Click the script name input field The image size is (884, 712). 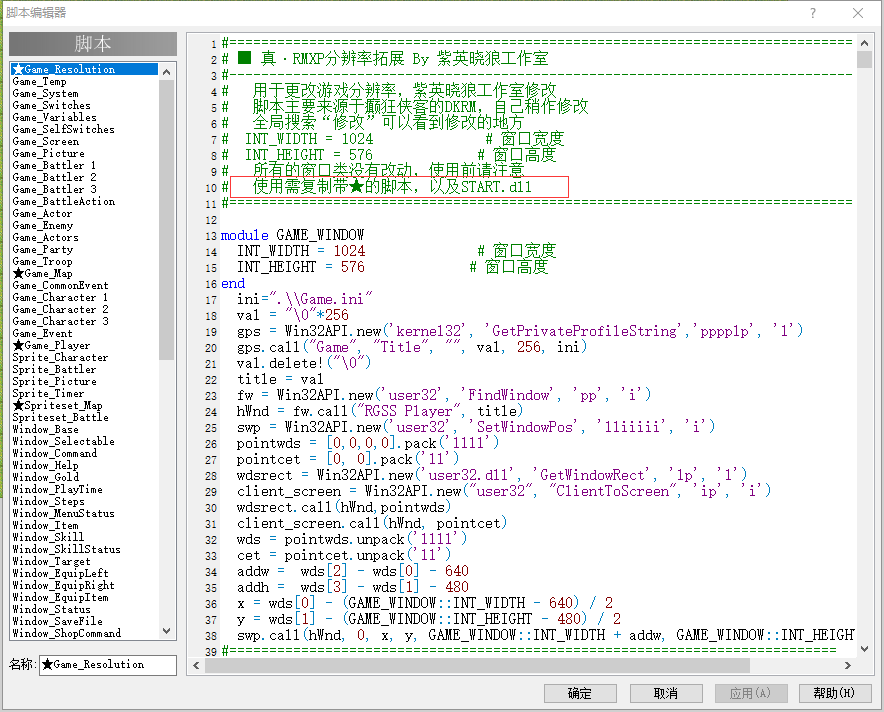tap(108, 665)
